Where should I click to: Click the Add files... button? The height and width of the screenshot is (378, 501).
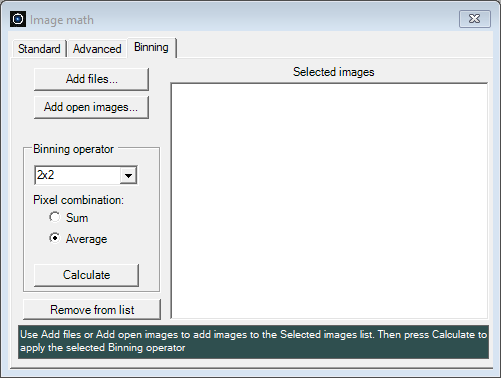pos(91,79)
